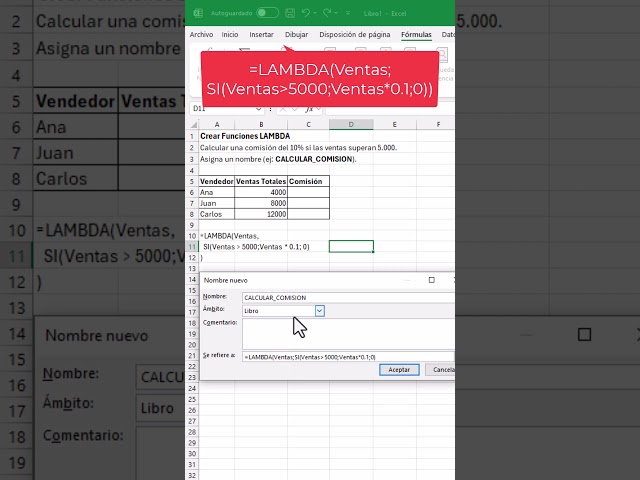The image size is (640, 480).
Task: Select column D header
Action: (x=351, y=124)
